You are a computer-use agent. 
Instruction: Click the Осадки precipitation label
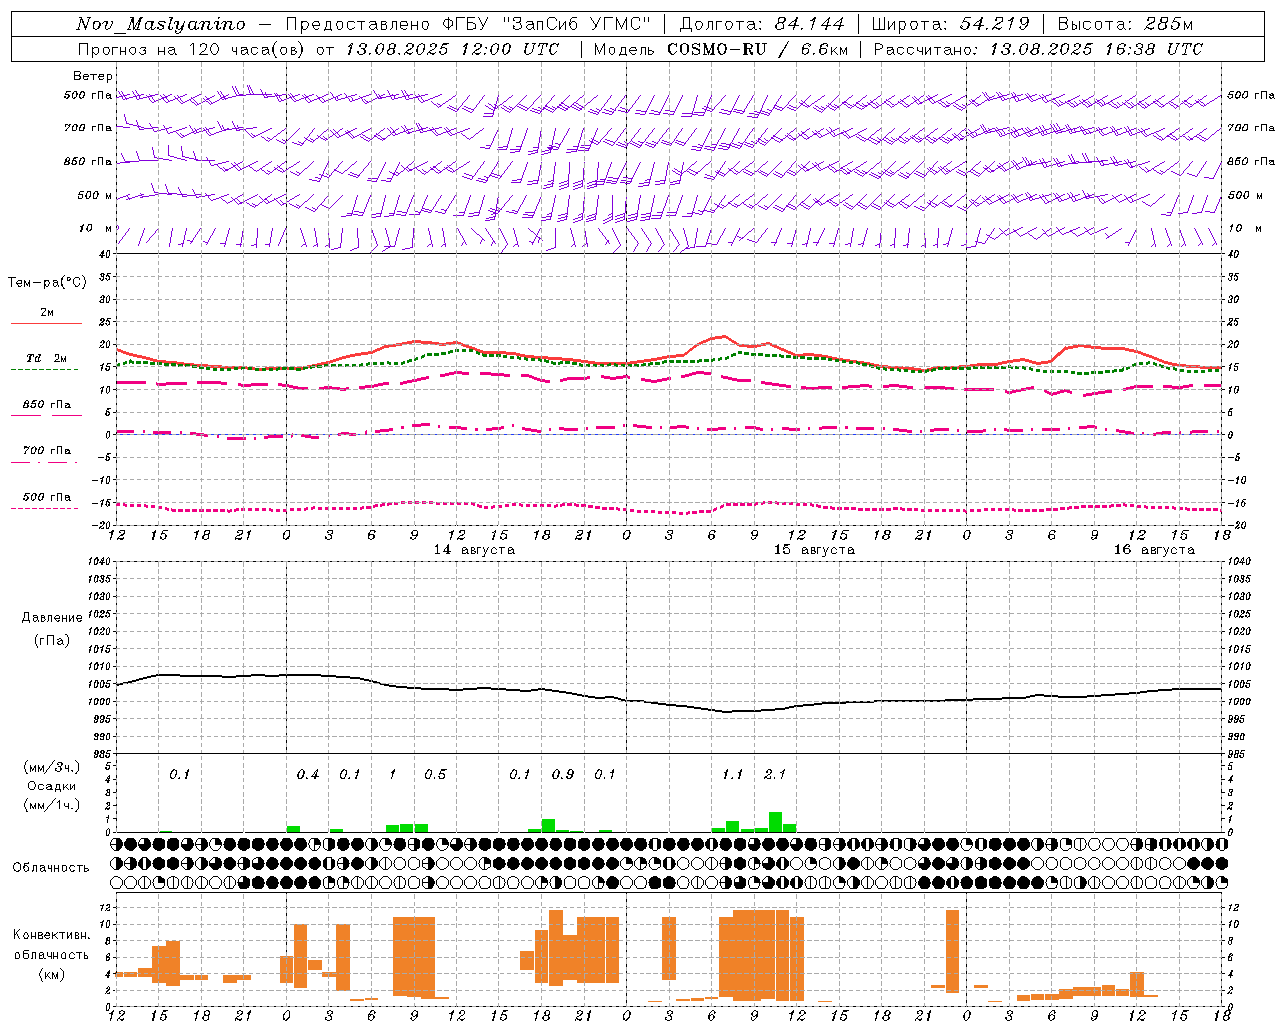pos(51,786)
